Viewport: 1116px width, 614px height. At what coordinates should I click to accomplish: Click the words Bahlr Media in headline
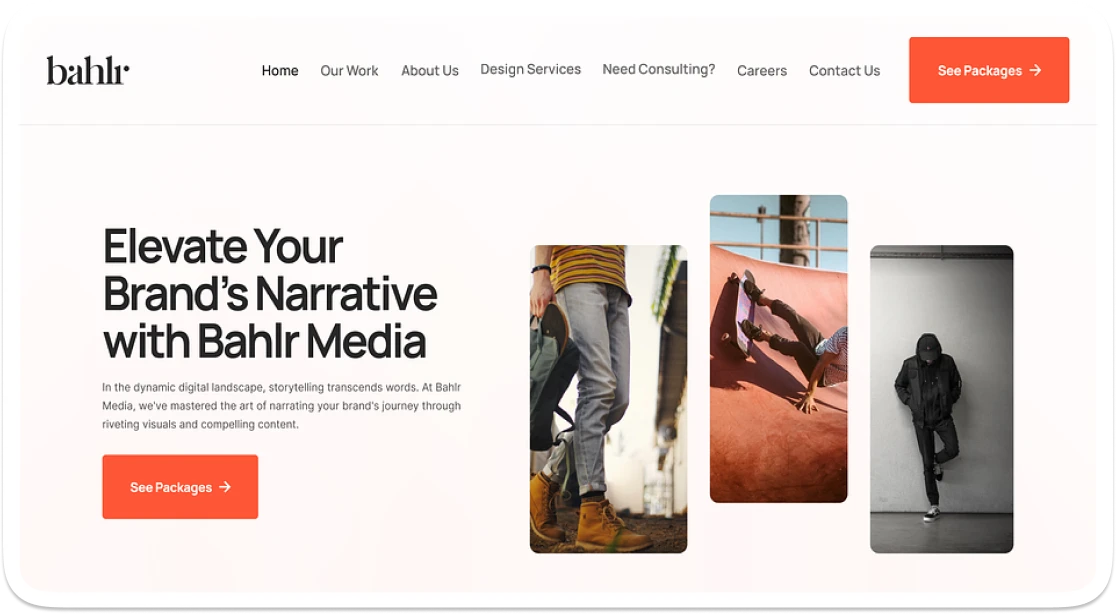(x=312, y=342)
